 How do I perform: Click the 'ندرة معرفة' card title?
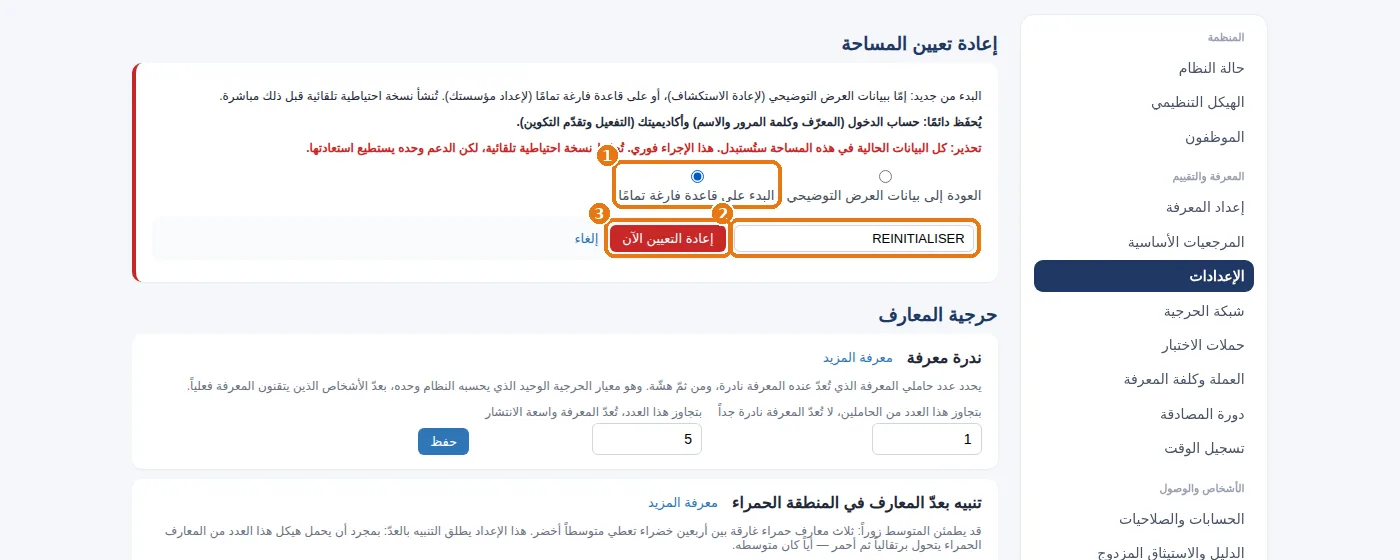click(944, 358)
